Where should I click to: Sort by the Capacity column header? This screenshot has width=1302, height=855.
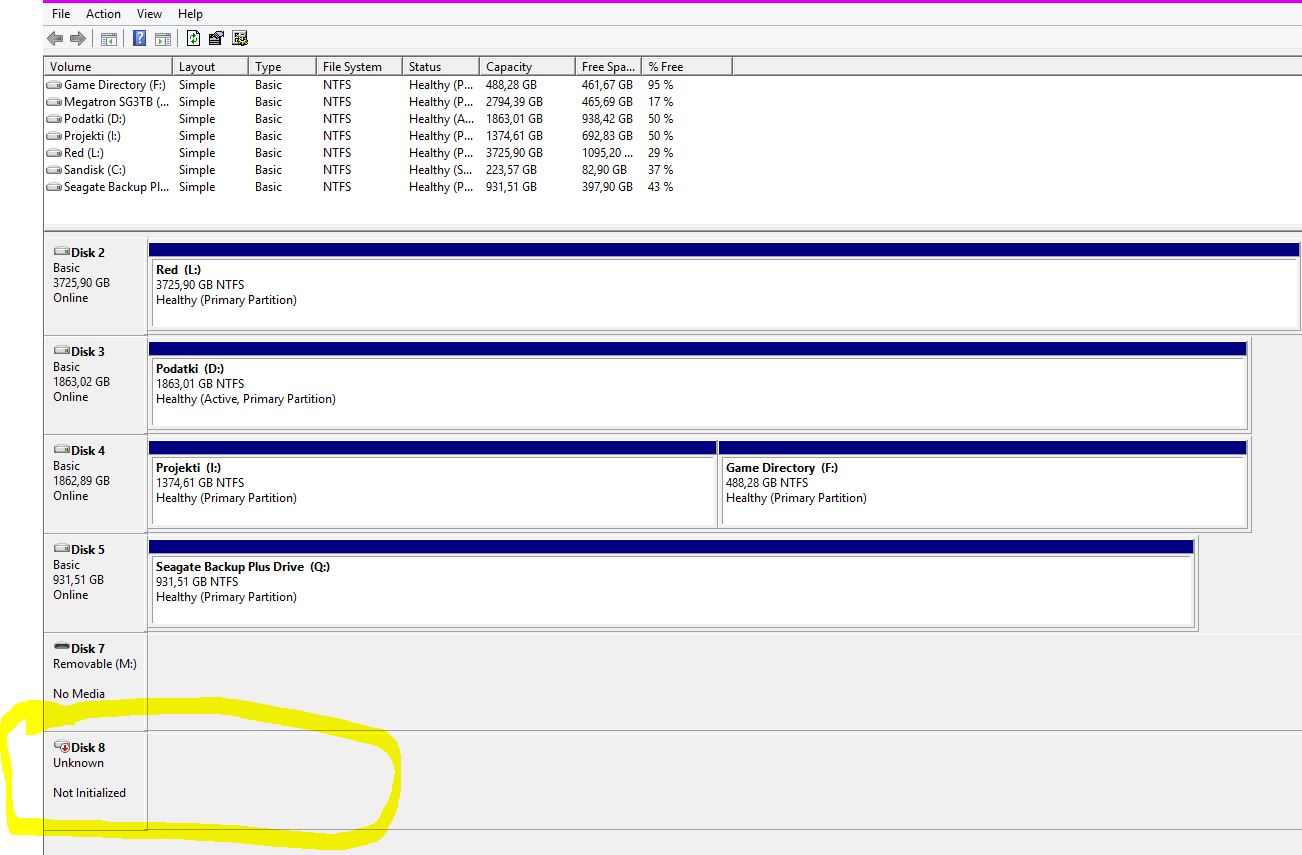[x=527, y=66]
